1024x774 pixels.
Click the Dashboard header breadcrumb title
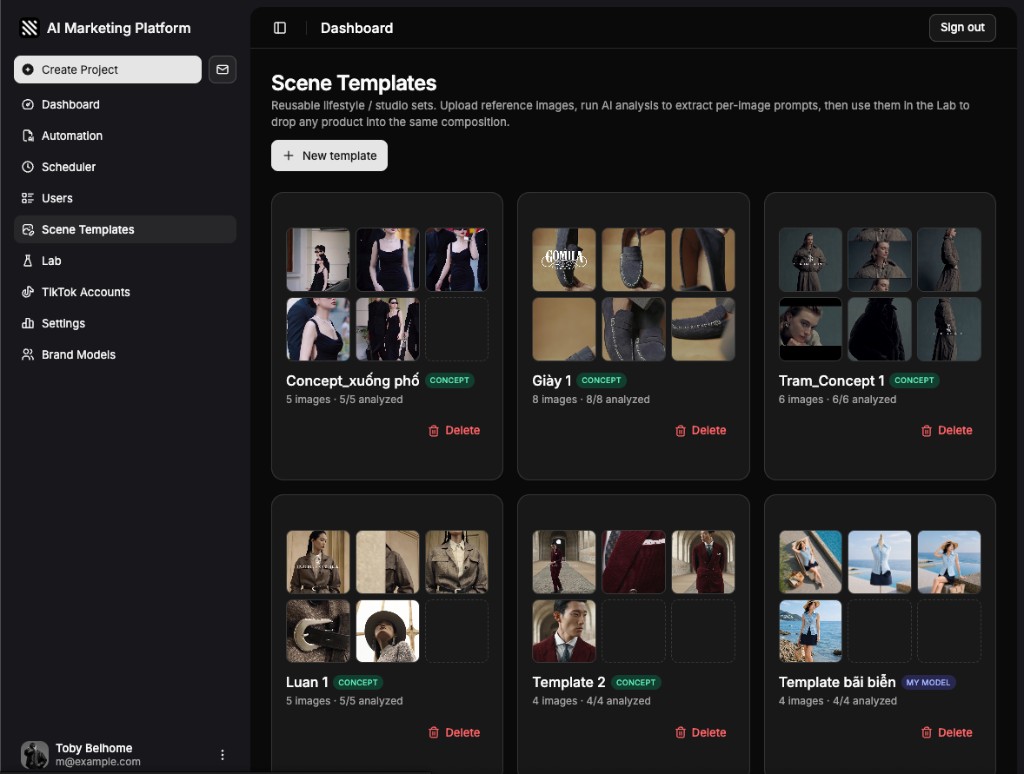(x=357, y=28)
